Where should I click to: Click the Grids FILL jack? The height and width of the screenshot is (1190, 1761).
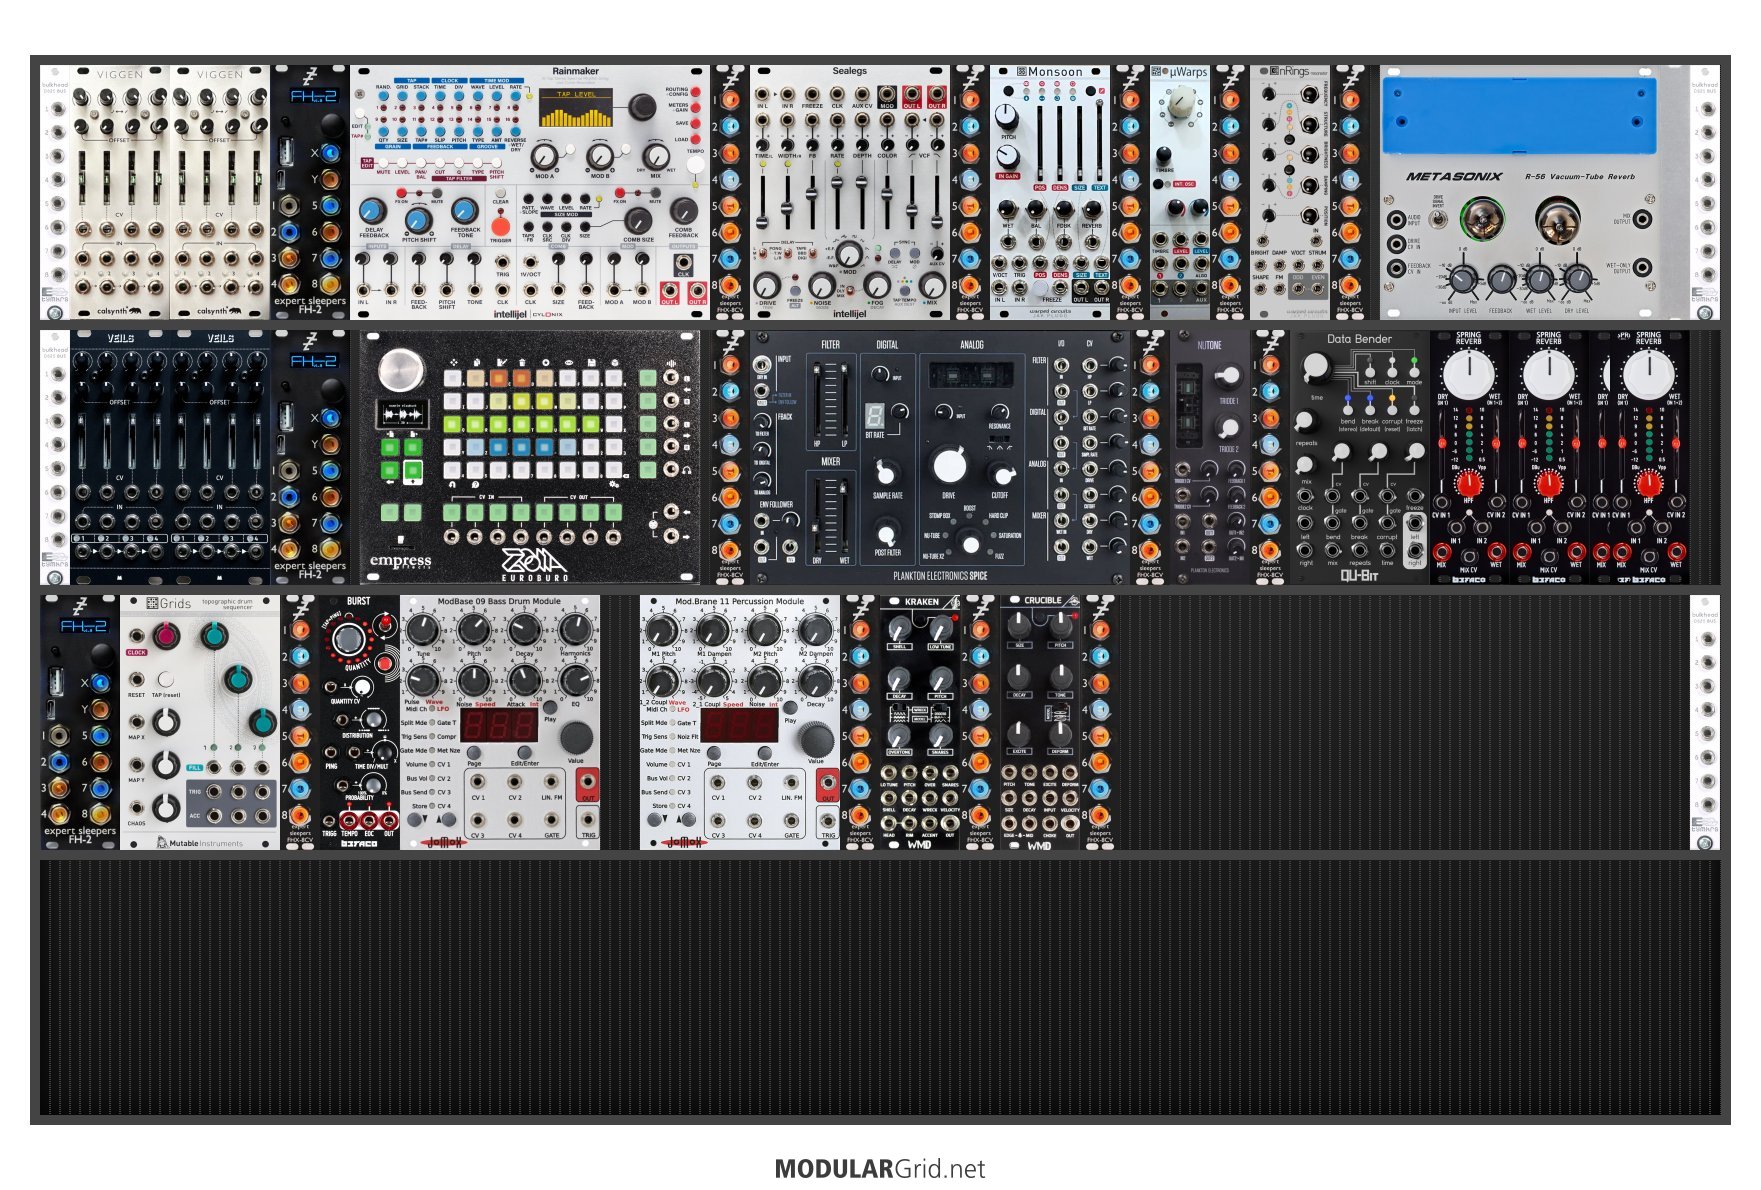(x=214, y=767)
